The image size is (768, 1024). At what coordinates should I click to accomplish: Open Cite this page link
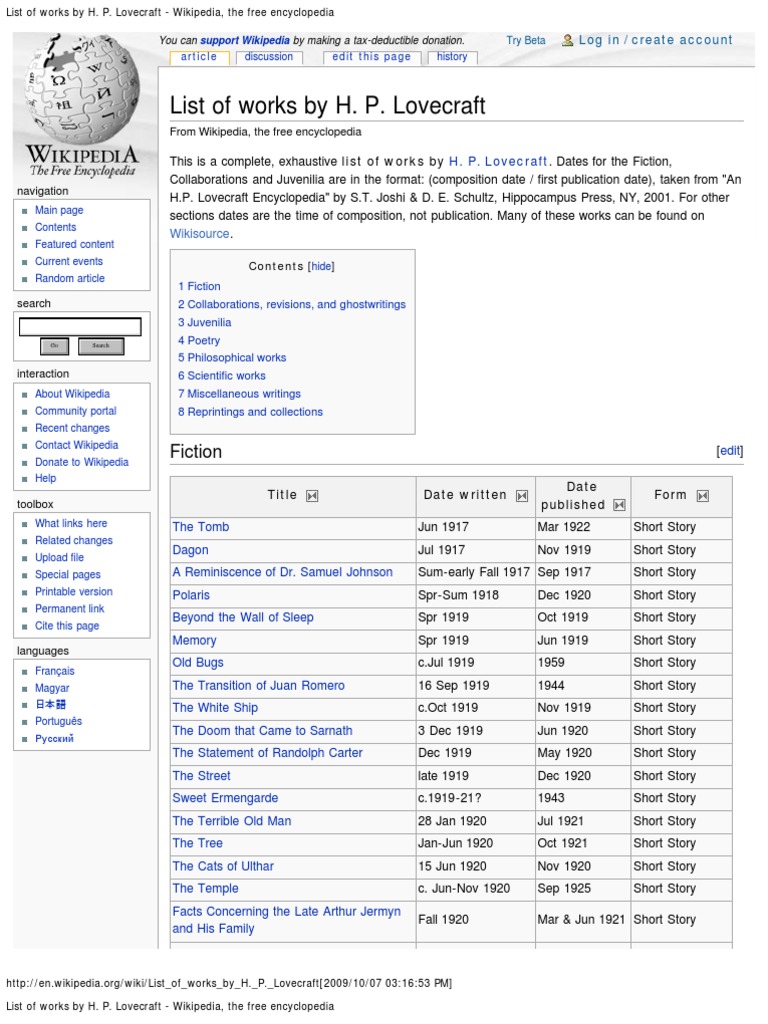67,626
